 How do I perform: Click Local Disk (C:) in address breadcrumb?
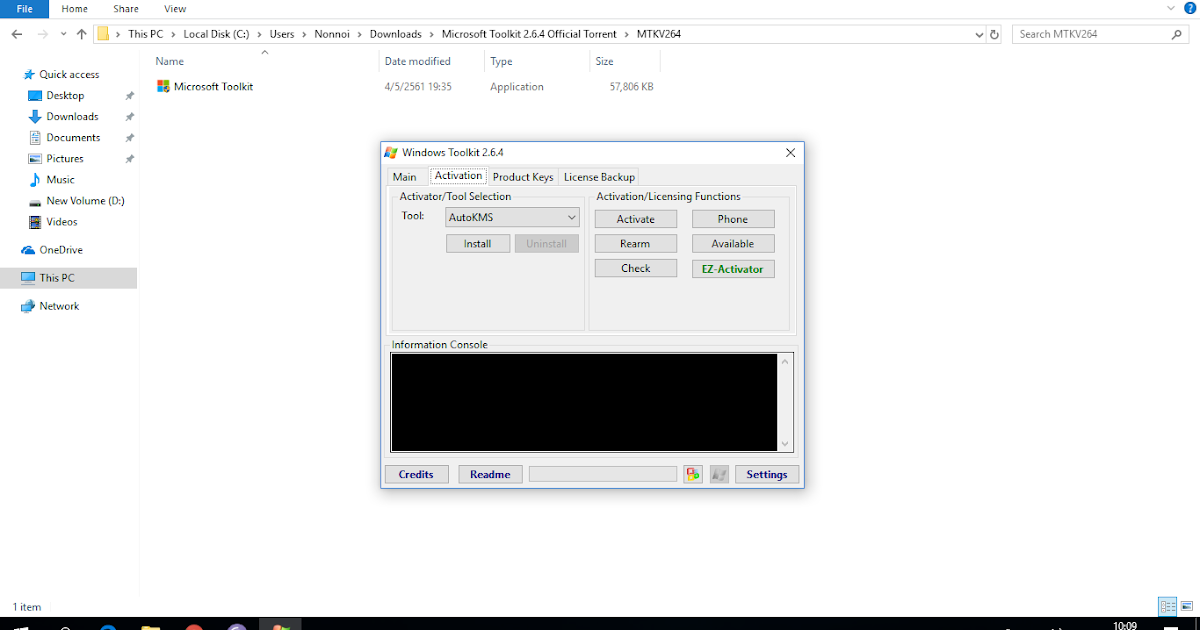216,34
